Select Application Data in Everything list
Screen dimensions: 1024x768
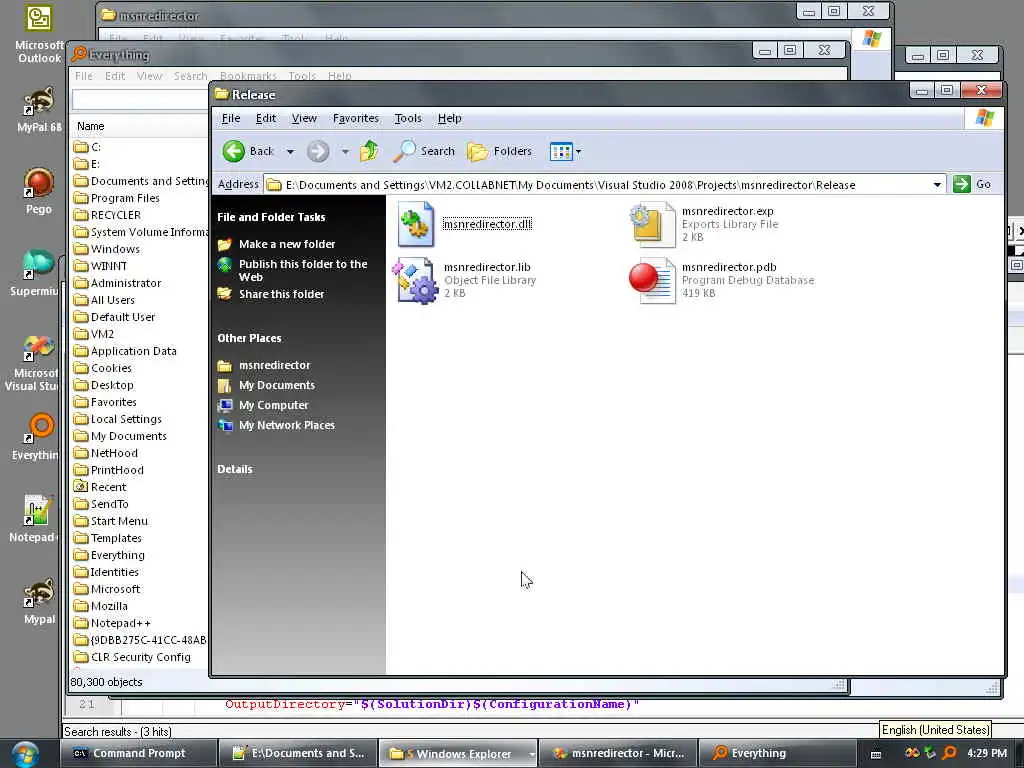click(133, 351)
